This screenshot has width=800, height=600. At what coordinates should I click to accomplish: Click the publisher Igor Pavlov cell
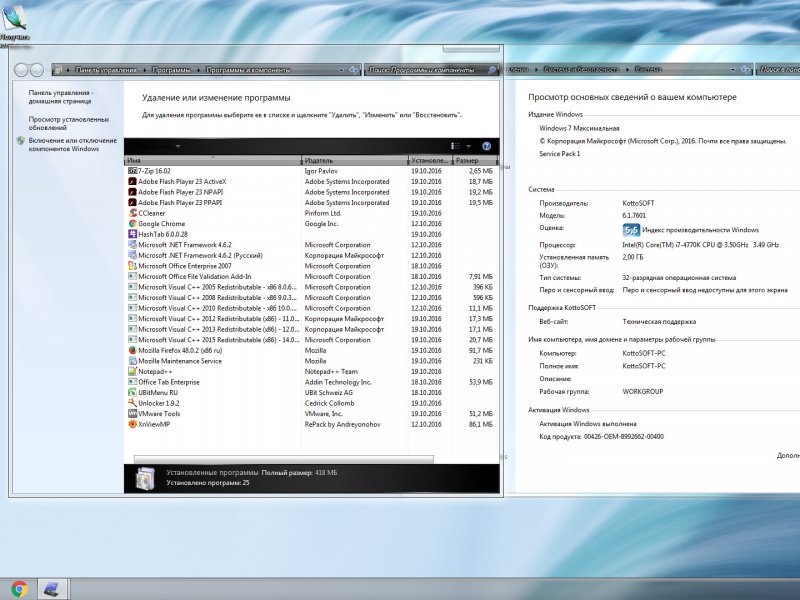[x=321, y=171]
